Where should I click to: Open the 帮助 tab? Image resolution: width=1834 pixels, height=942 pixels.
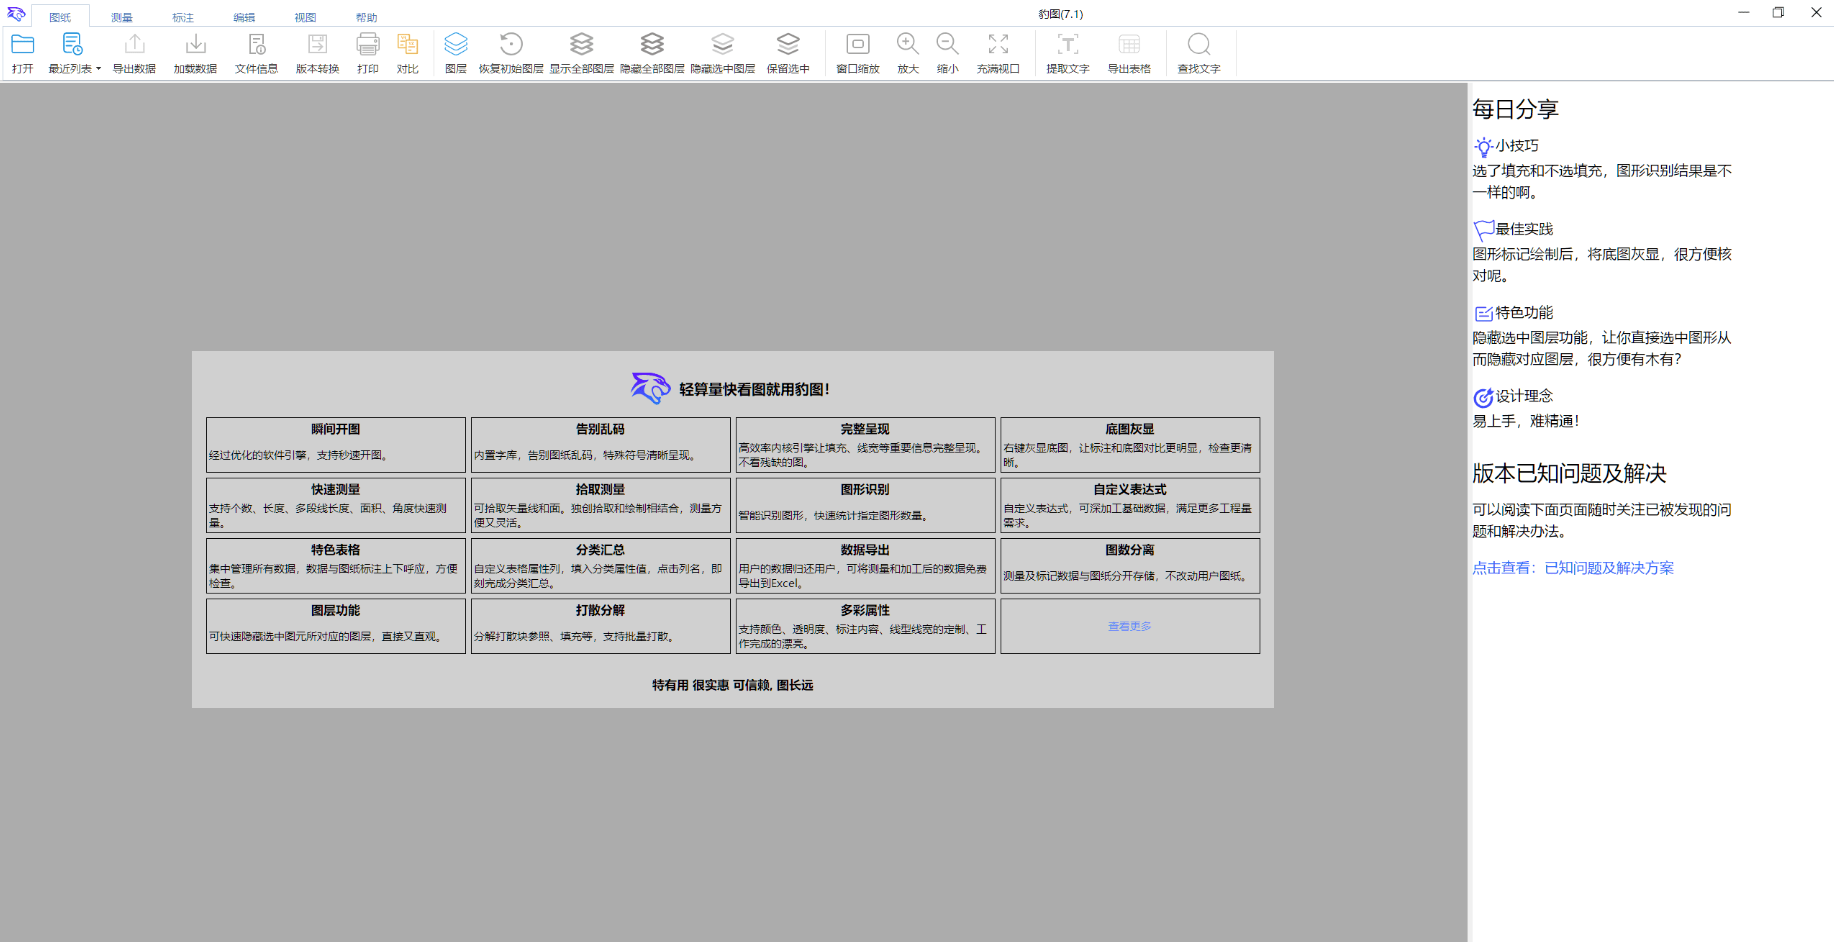[367, 17]
